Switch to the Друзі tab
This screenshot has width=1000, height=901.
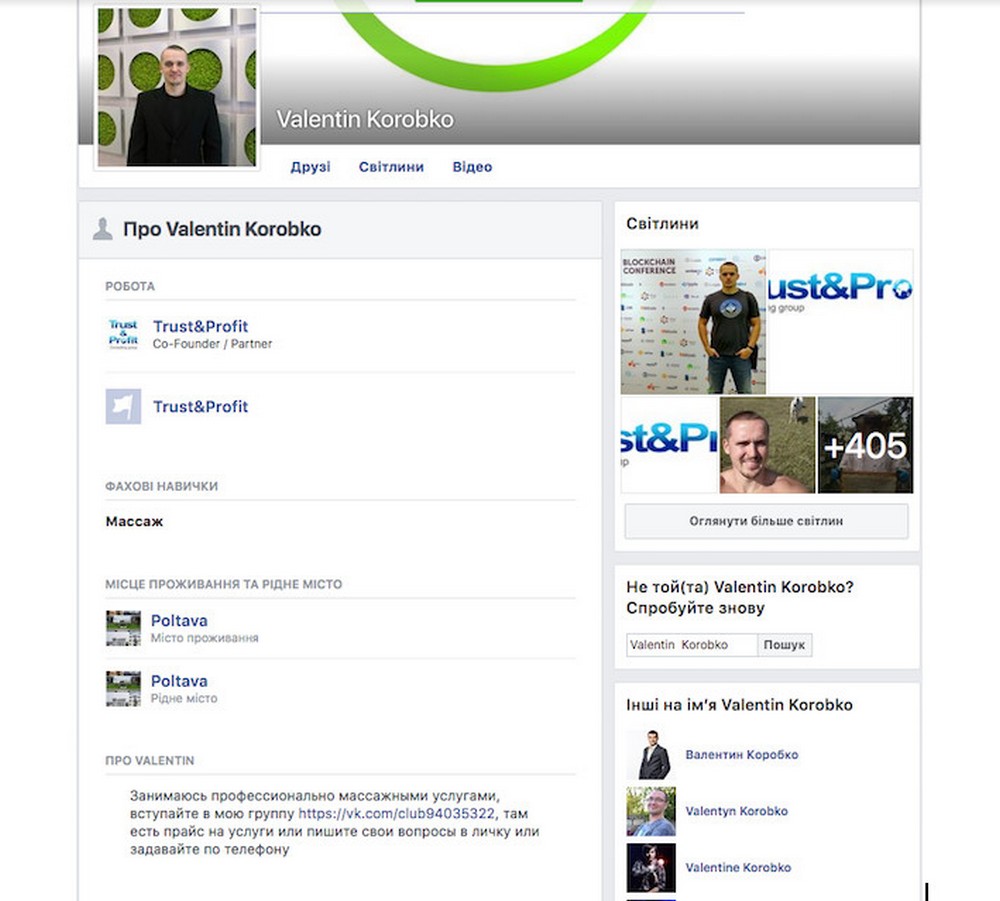click(x=311, y=167)
